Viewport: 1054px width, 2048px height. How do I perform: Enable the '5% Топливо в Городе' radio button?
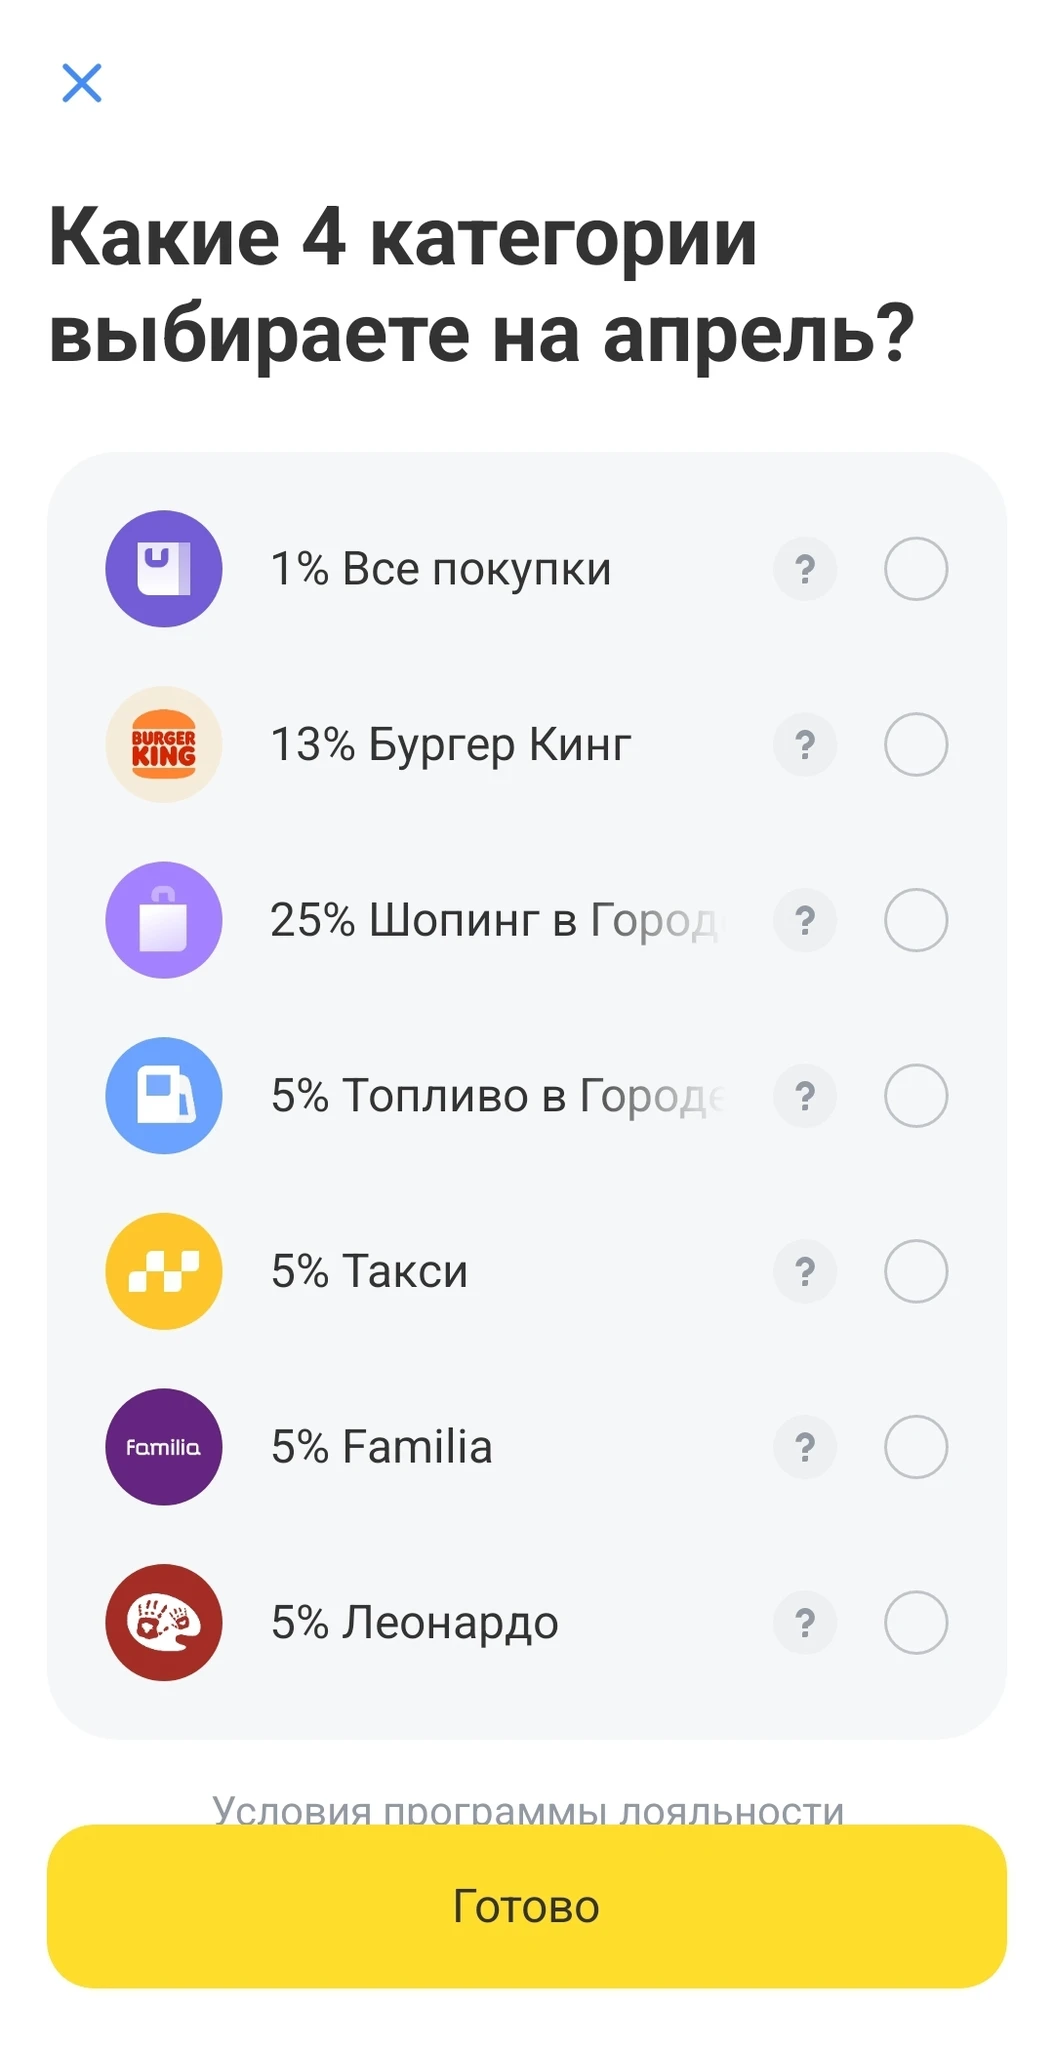coord(916,1096)
